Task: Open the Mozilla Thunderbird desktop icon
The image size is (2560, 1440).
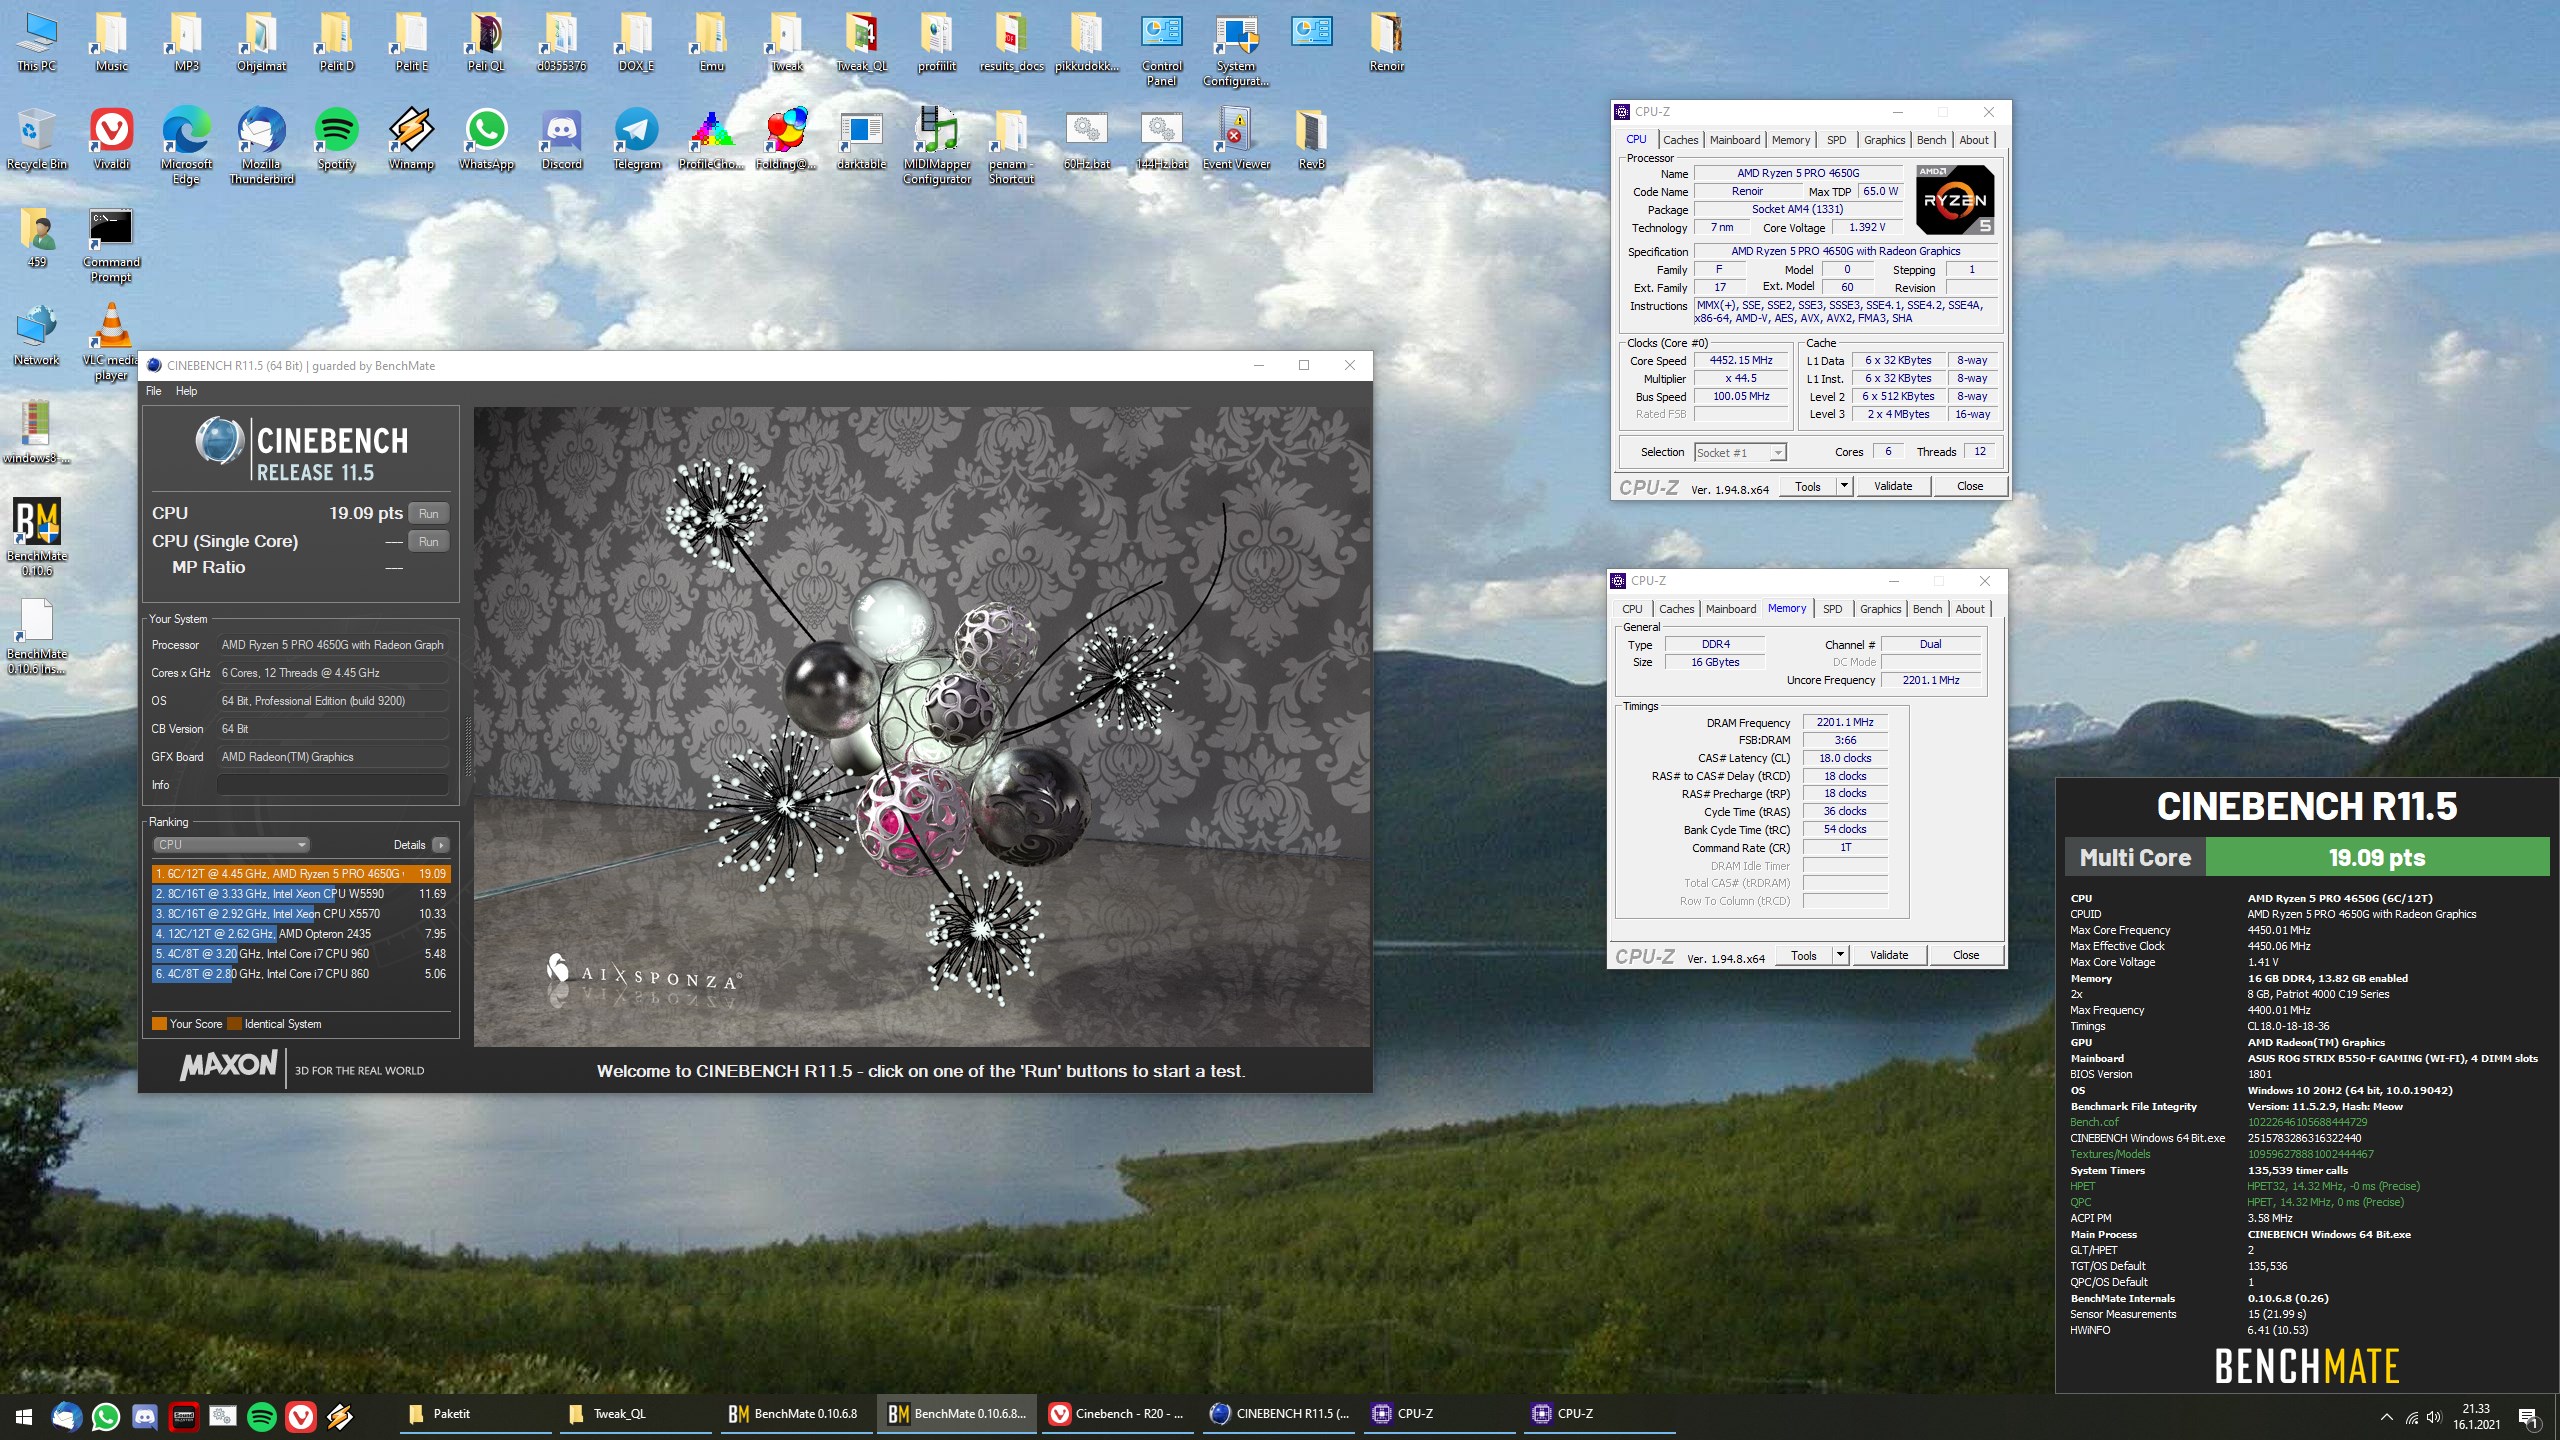Action: [x=261, y=146]
